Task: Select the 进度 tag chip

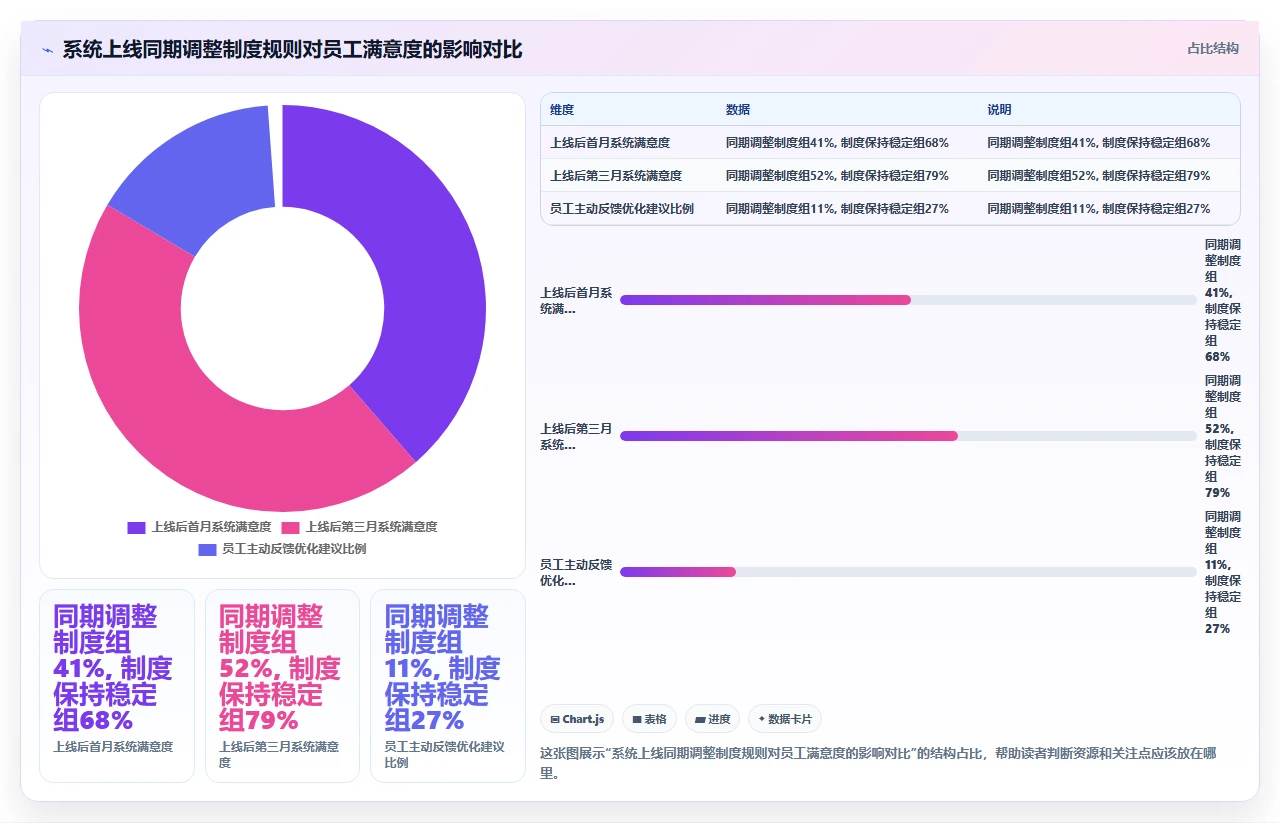Action: pyautogui.click(x=712, y=719)
